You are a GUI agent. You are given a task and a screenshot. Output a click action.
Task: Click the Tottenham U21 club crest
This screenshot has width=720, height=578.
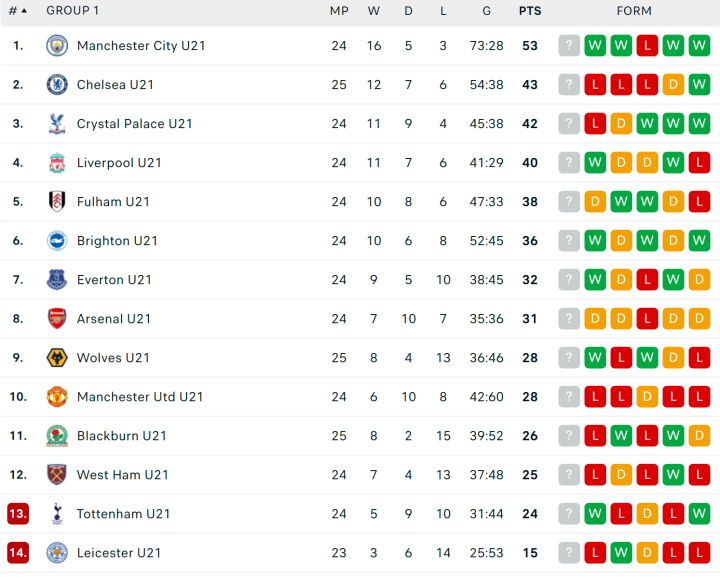pyautogui.click(x=57, y=514)
